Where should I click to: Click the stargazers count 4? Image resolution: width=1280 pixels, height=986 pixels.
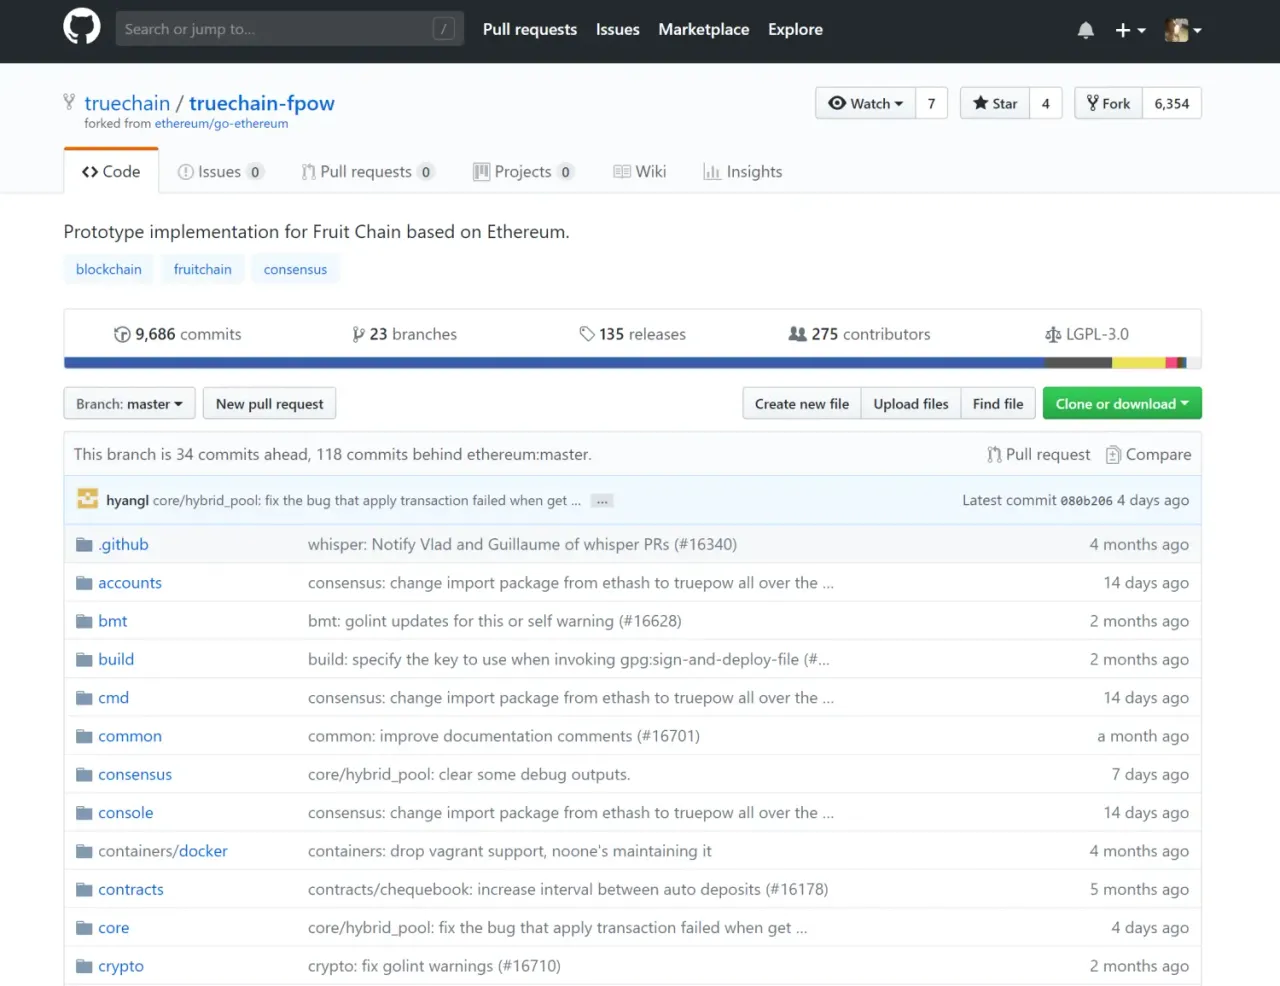[x=1046, y=103]
